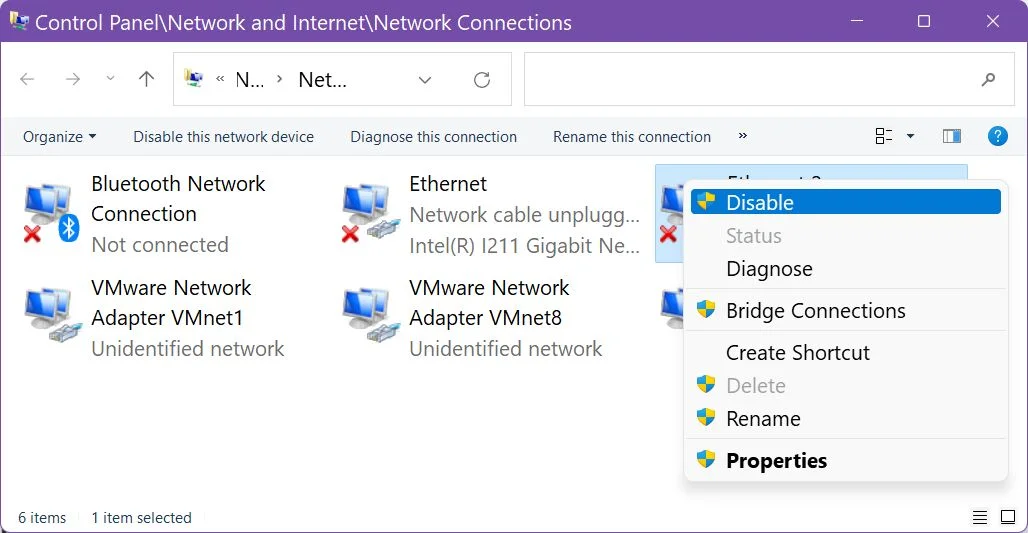The height and width of the screenshot is (533, 1028).
Task: Click the Forward navigation arrow
Action: [73, 79]
